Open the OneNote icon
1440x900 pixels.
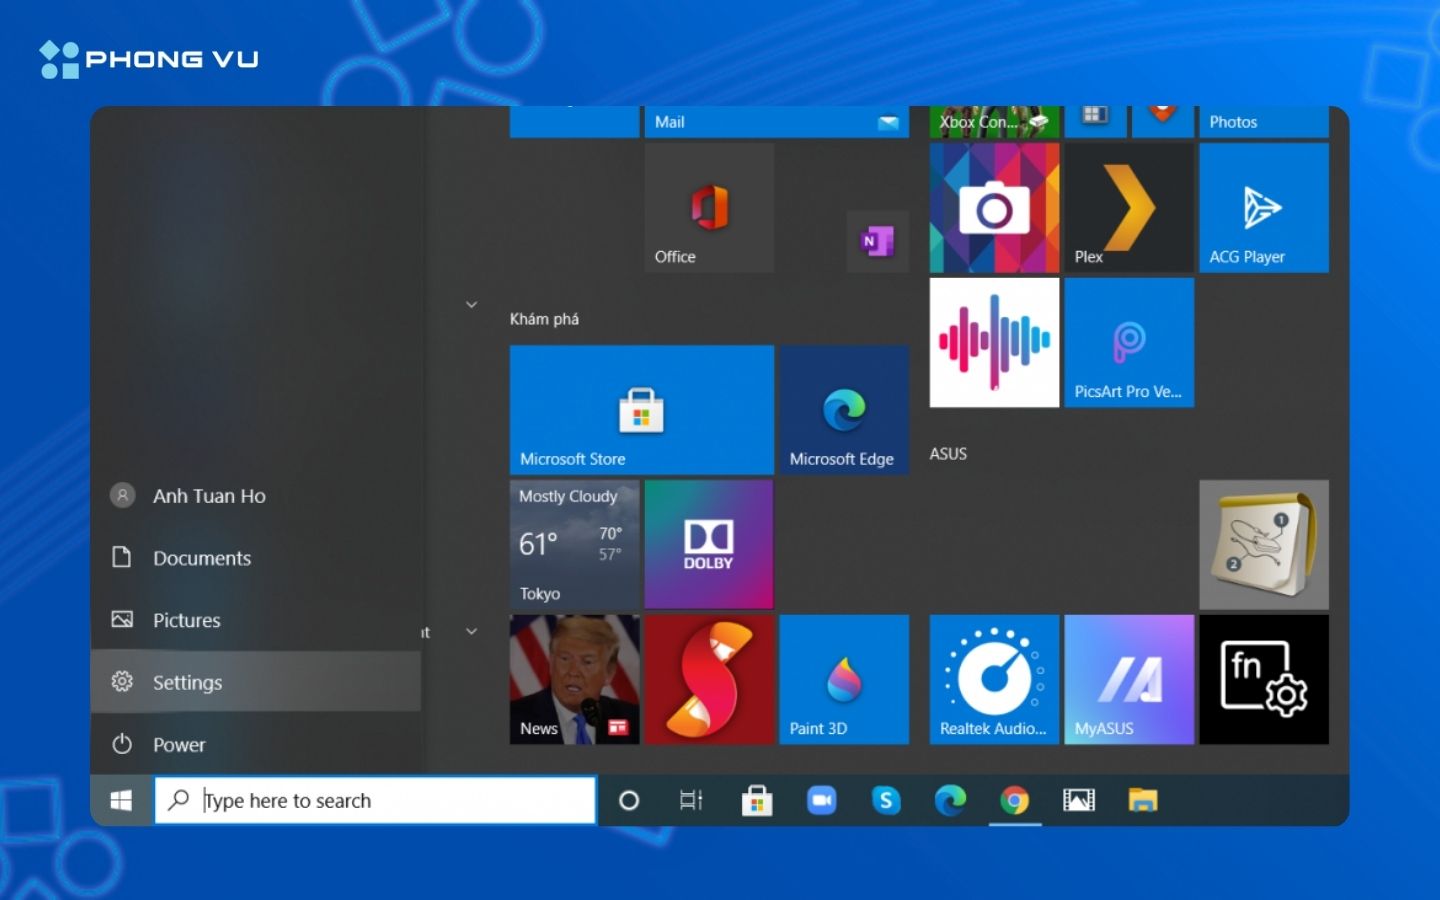(877, 241)
